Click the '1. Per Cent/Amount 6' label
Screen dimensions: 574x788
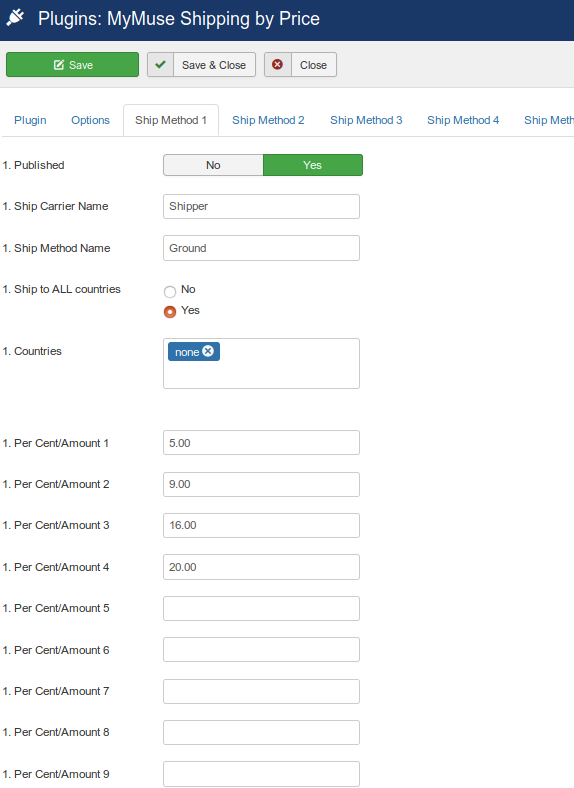click(x=56, y=650)
